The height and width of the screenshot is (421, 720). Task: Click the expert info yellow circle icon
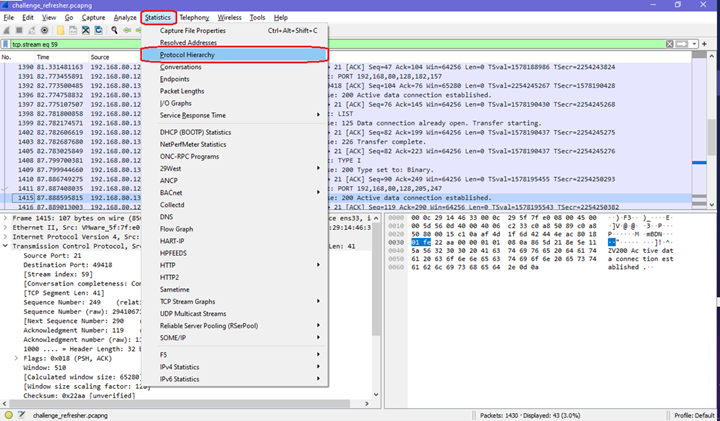(x=9, y=415)
